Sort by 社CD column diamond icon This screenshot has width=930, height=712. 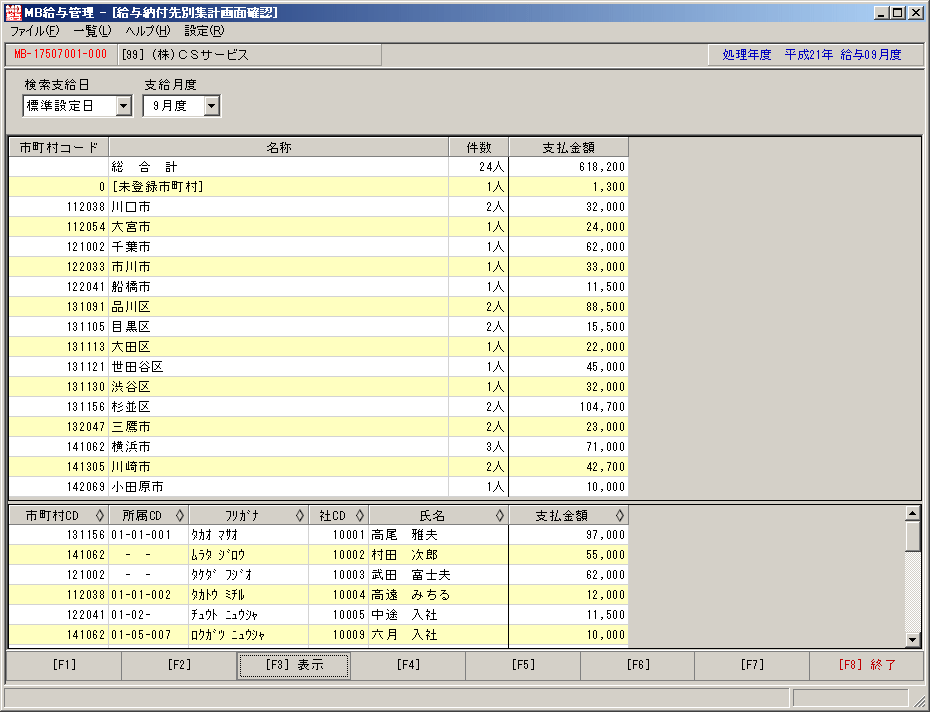click(x=359, y=516)
